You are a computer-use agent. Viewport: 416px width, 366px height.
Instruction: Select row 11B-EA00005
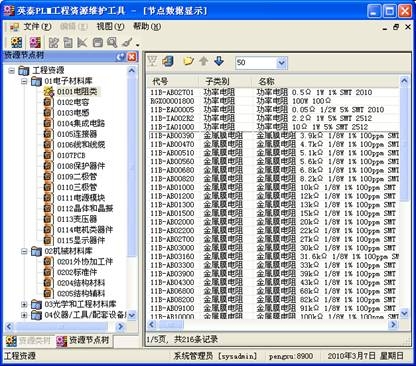click(x=273, y=110)
